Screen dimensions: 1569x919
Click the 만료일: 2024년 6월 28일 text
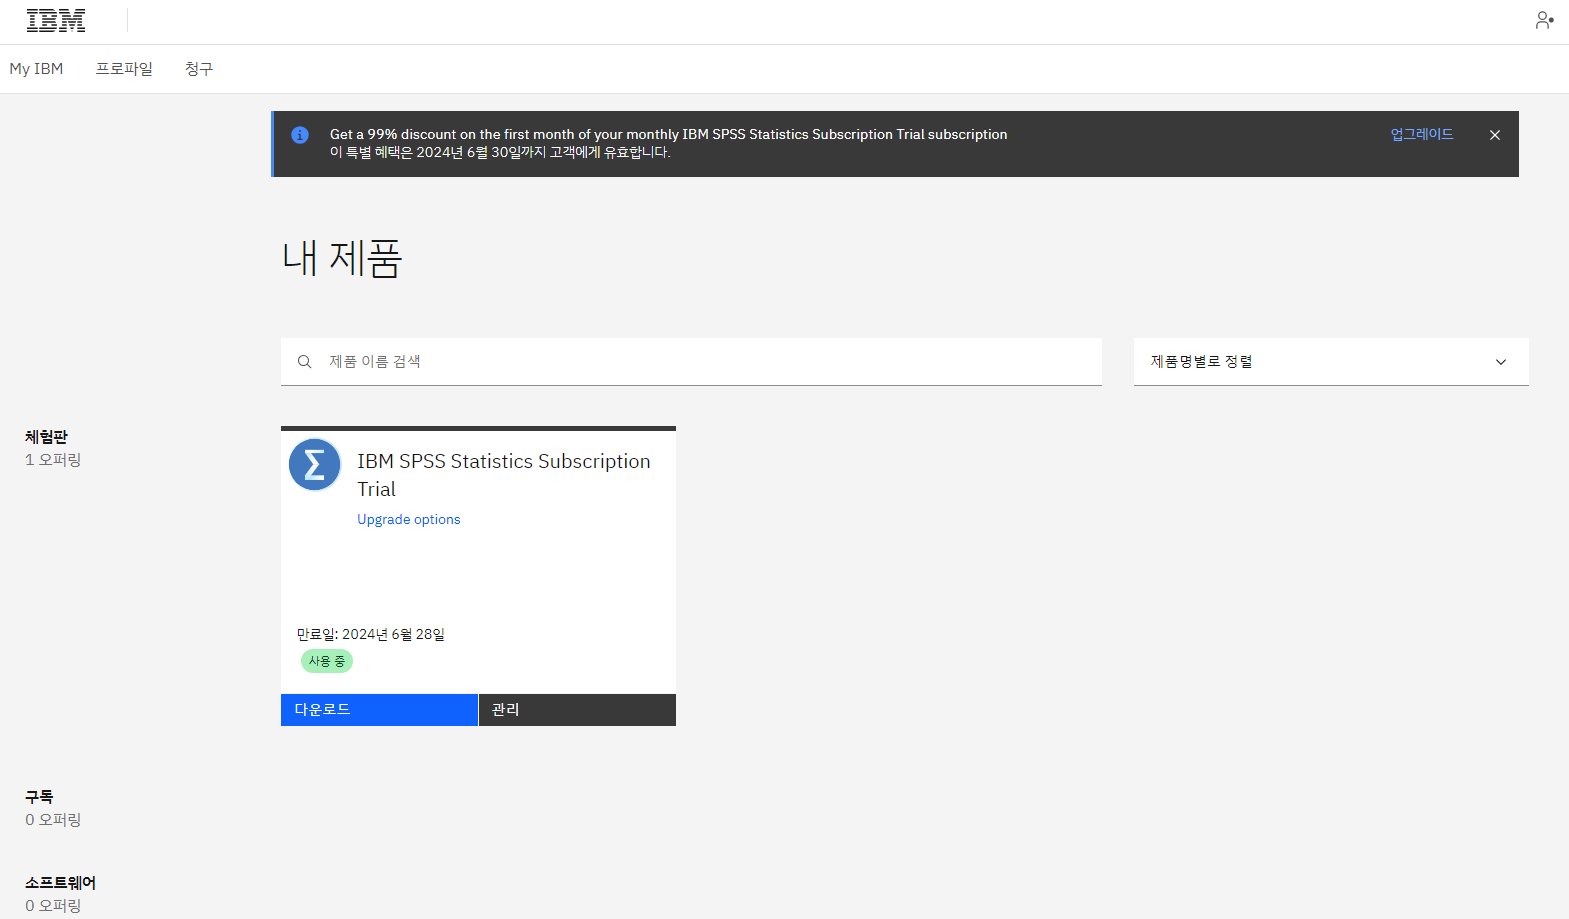pos(371,635)
